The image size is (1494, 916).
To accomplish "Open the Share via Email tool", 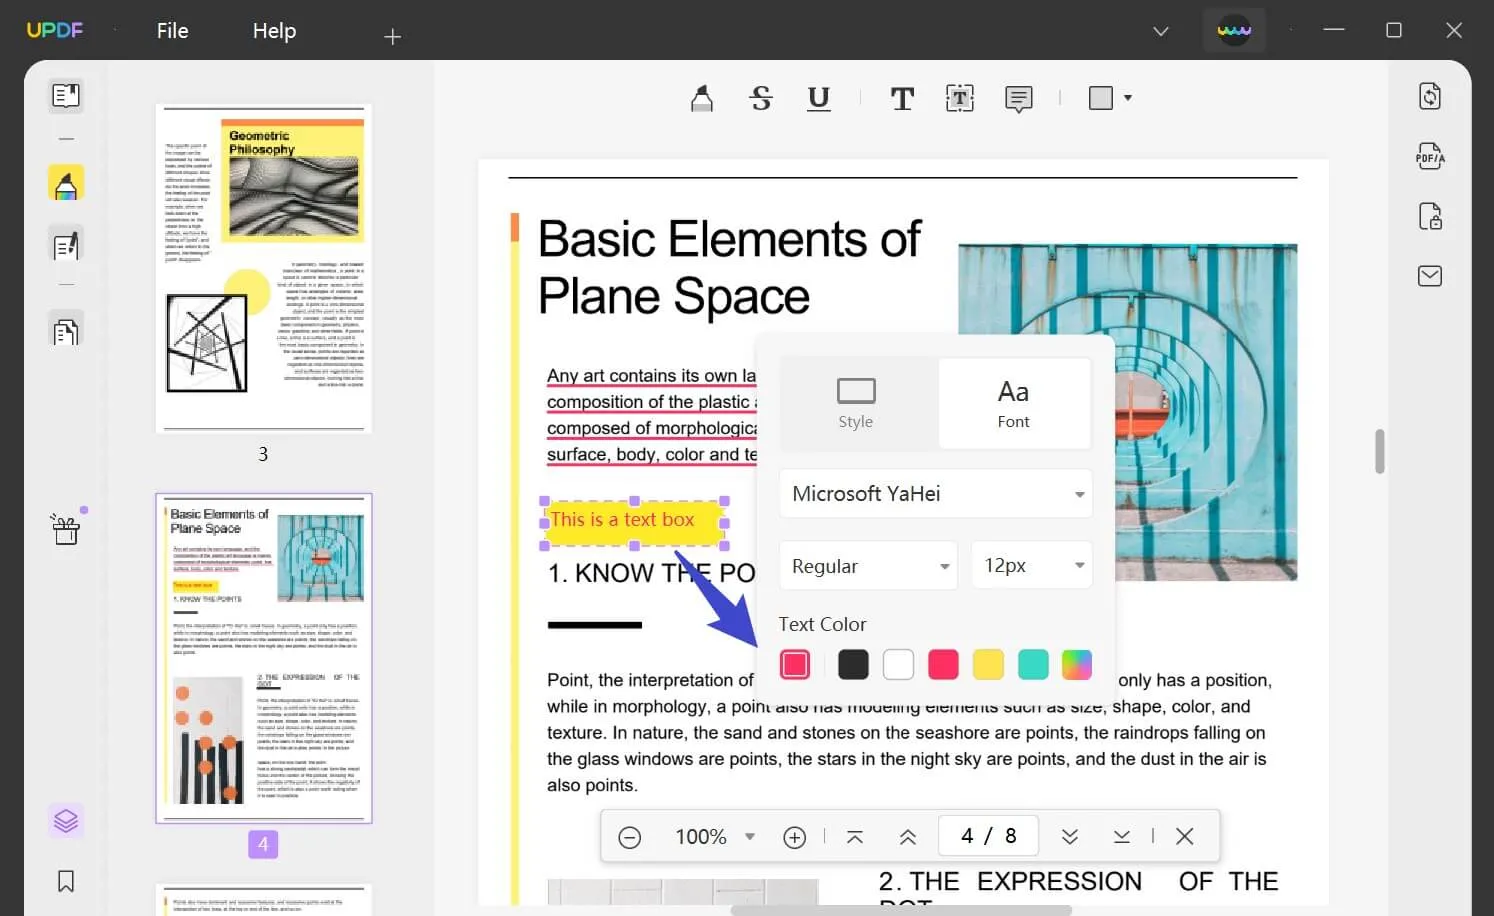I will [x=1430, y=275].
